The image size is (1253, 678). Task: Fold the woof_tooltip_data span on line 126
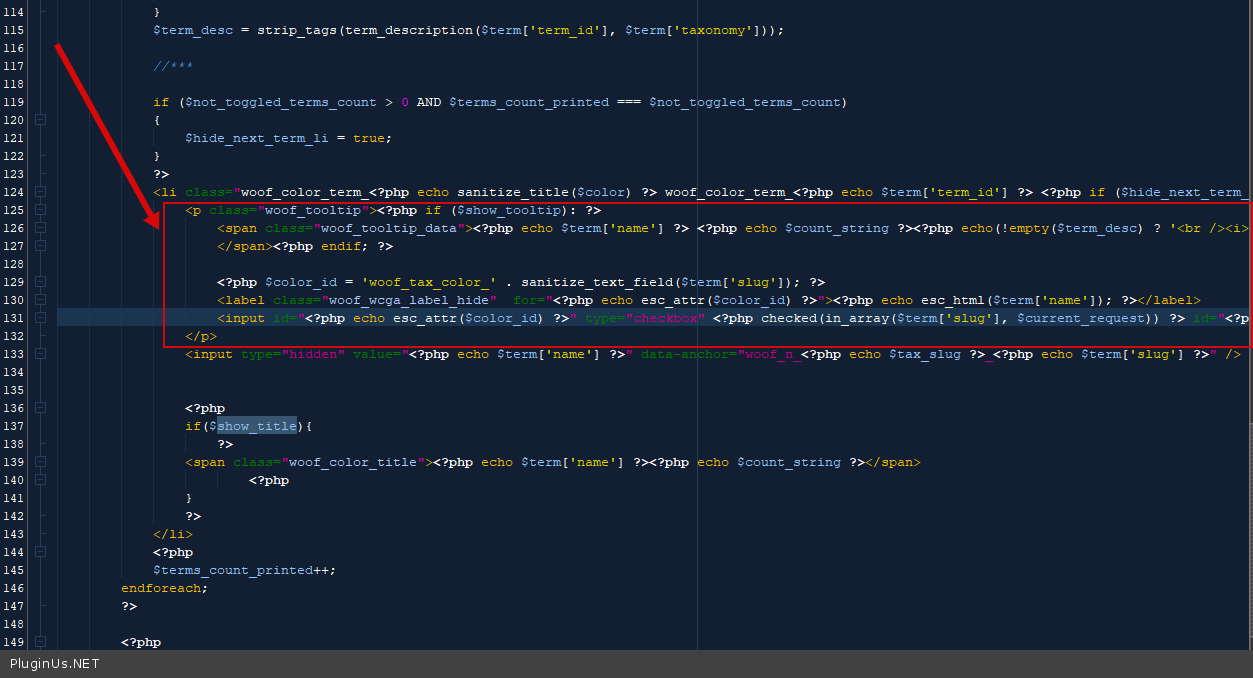click(41, 228)
